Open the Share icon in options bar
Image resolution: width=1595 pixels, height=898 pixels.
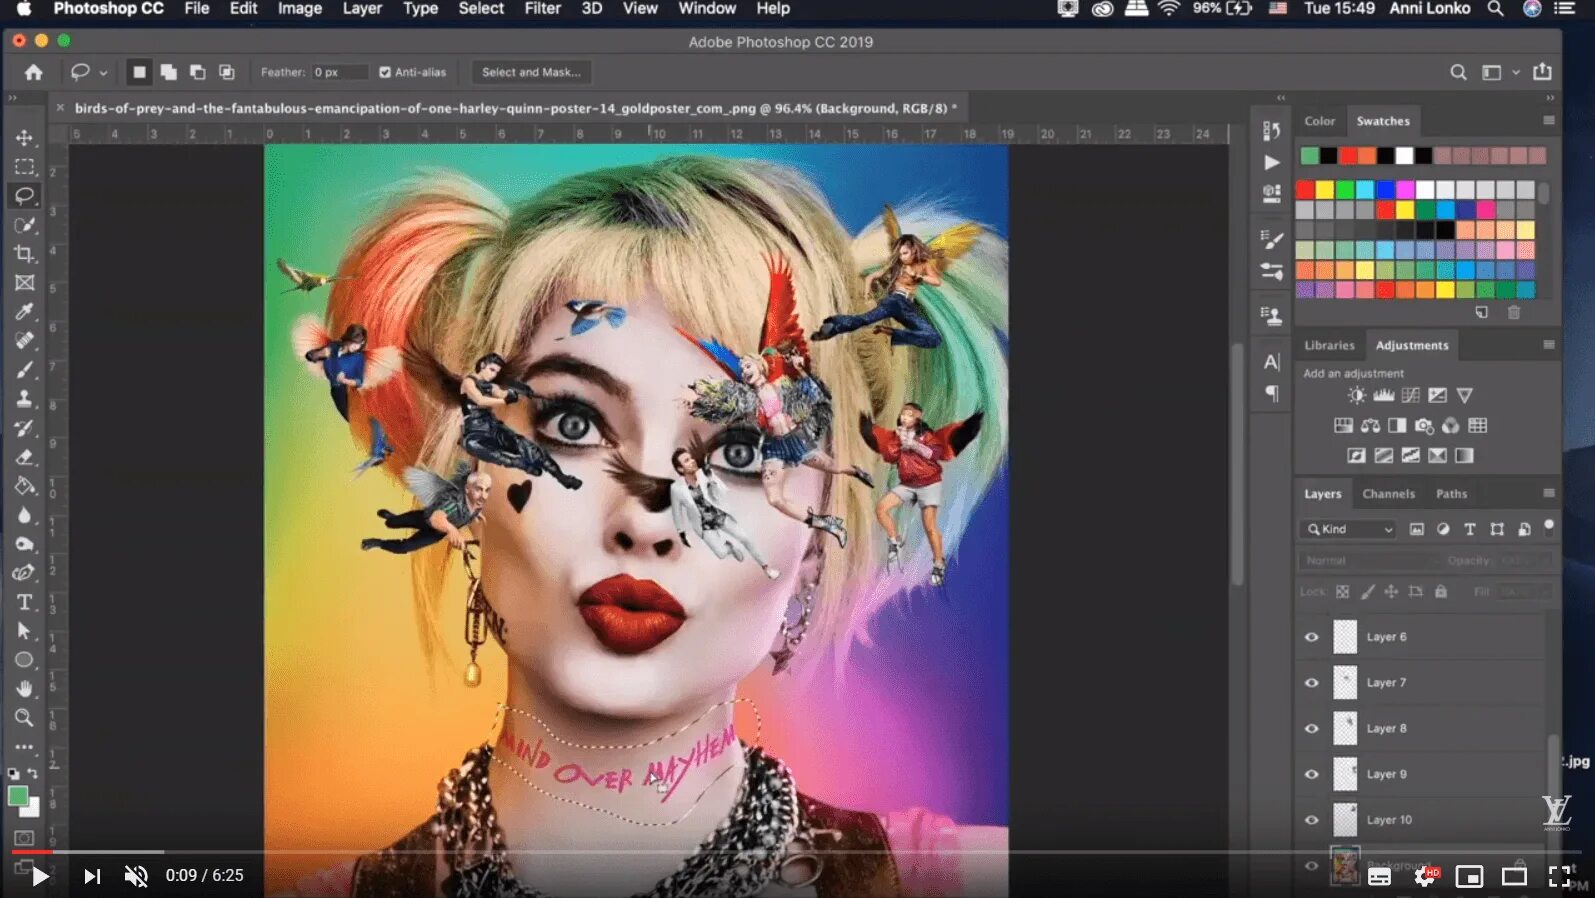[x=1542, y=72]
